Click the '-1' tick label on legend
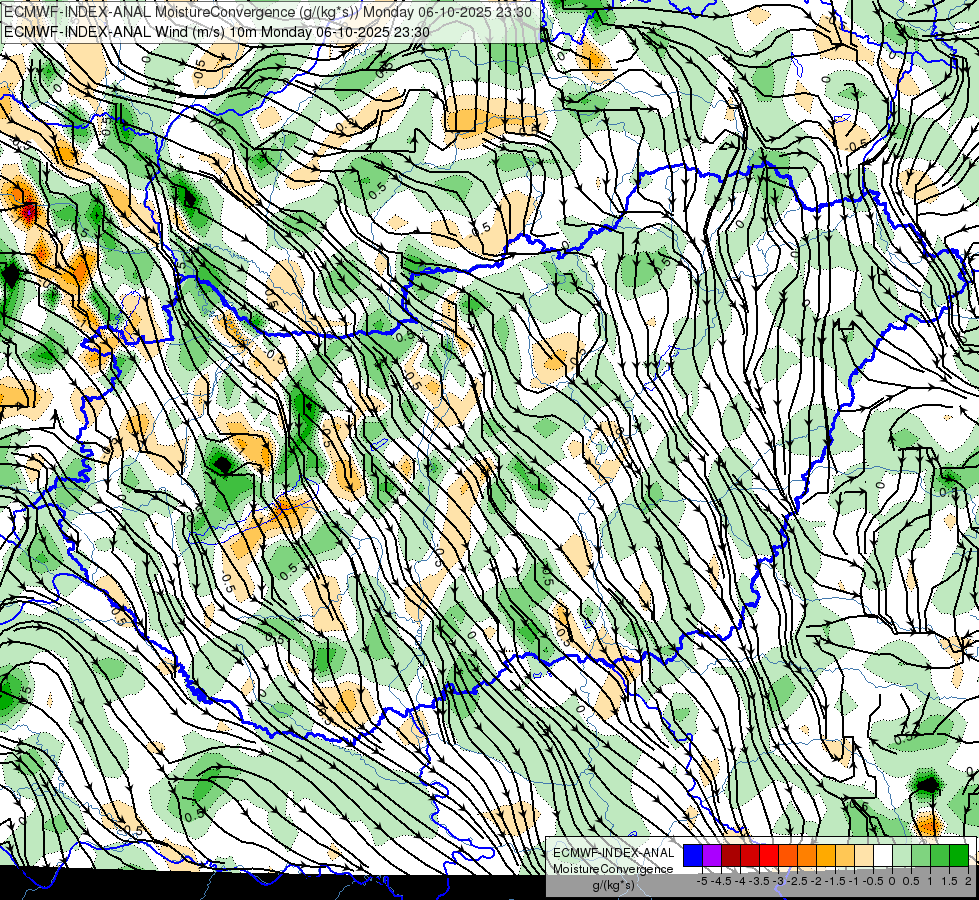This screenshot has width=979, height=900. point(853,881)
